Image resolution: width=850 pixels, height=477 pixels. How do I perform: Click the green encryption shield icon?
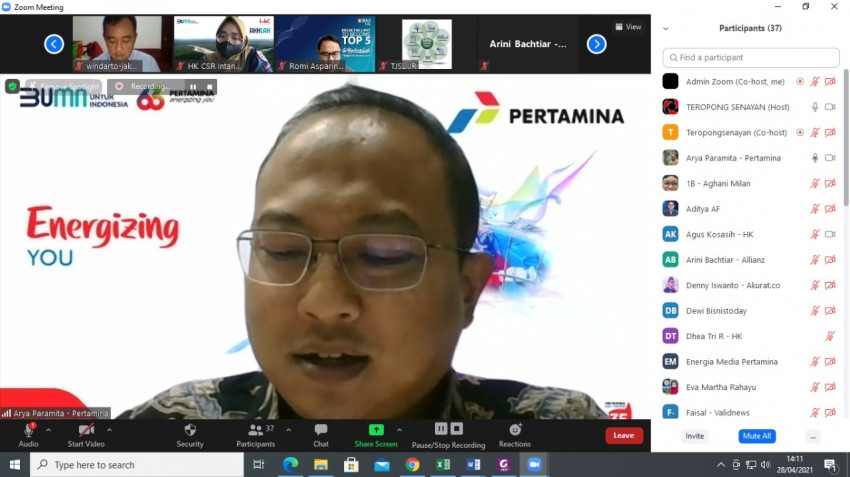coord(12,86)
